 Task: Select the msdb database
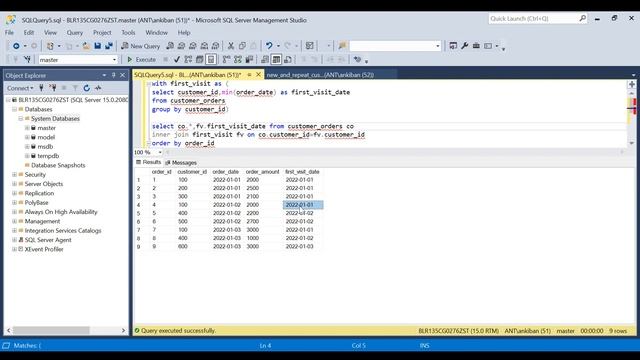click(45, 147)
